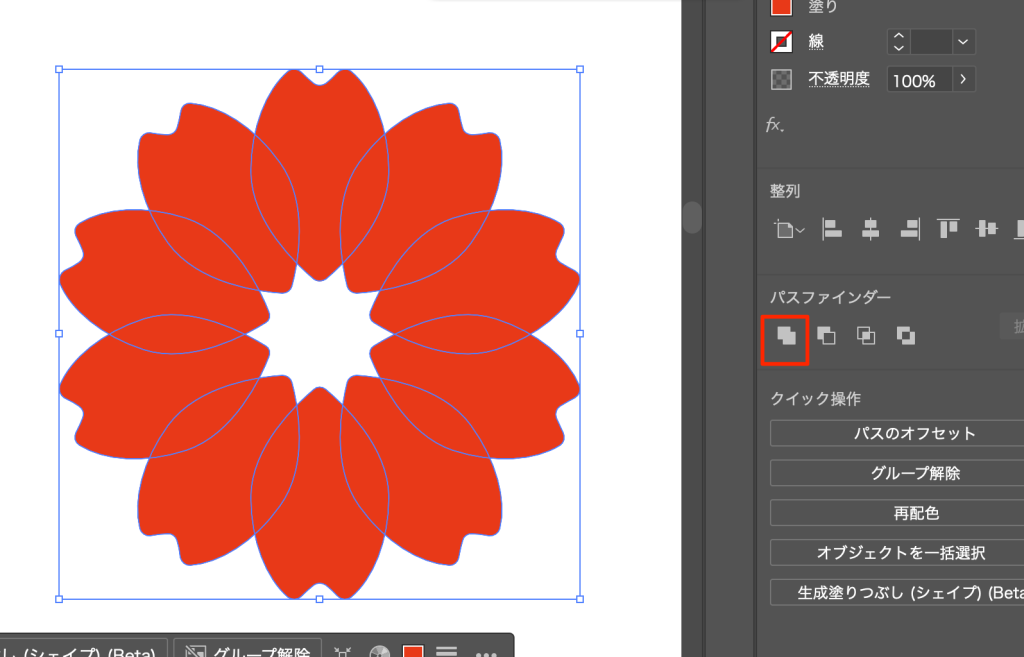
Task: Open the fx effects menu
Action: tap(775, 125)
